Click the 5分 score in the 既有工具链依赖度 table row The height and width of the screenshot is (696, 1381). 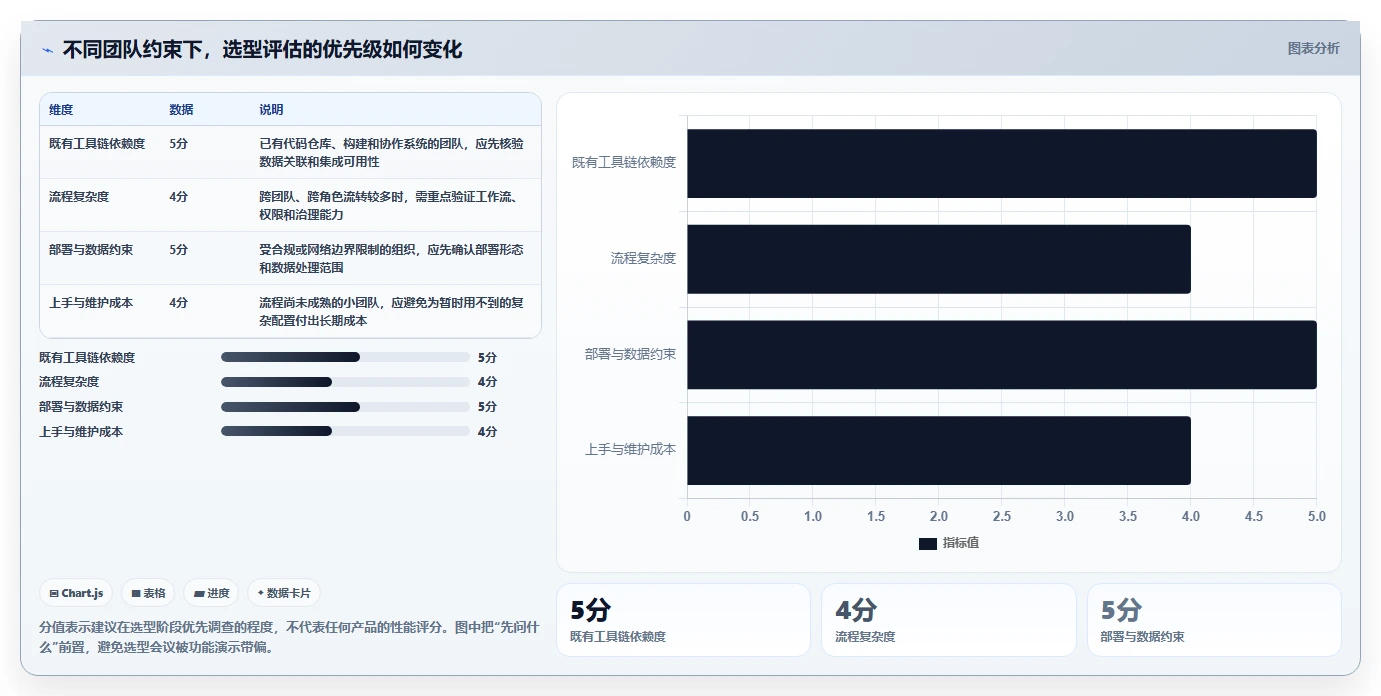[x=178, y=144]
